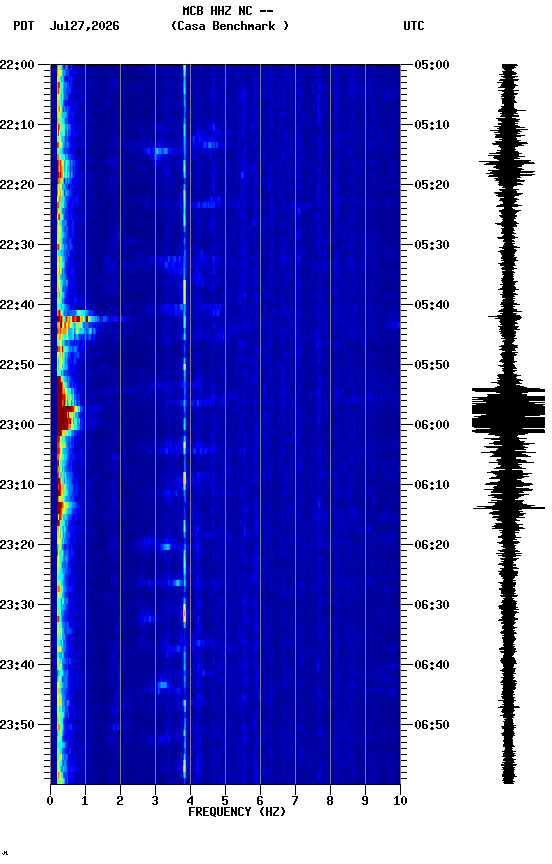Click the seismogram wiggle near 05:16 UTC
Viewport: 552px width, 864px height.
(507, 163)
